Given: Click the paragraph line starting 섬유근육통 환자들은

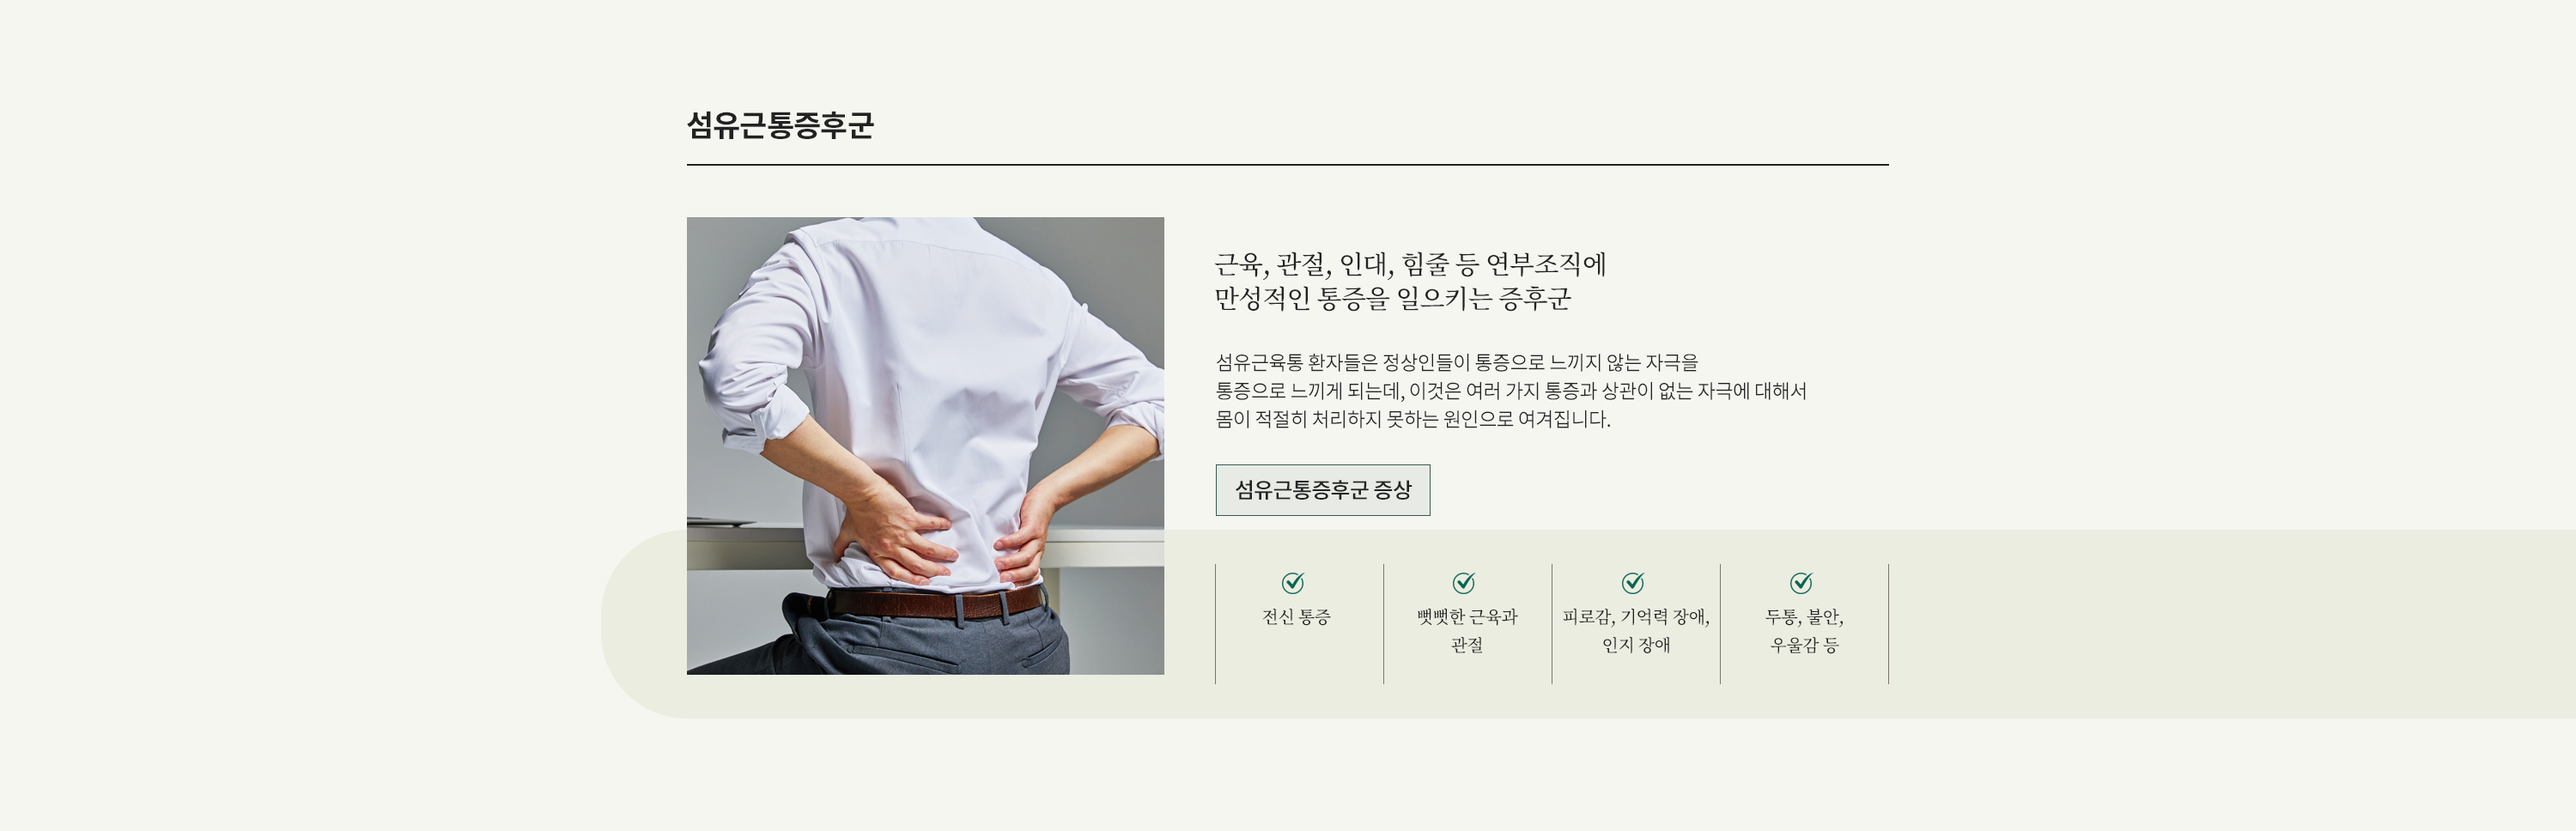Looking at the screenshot, I should pos(1456,362).
